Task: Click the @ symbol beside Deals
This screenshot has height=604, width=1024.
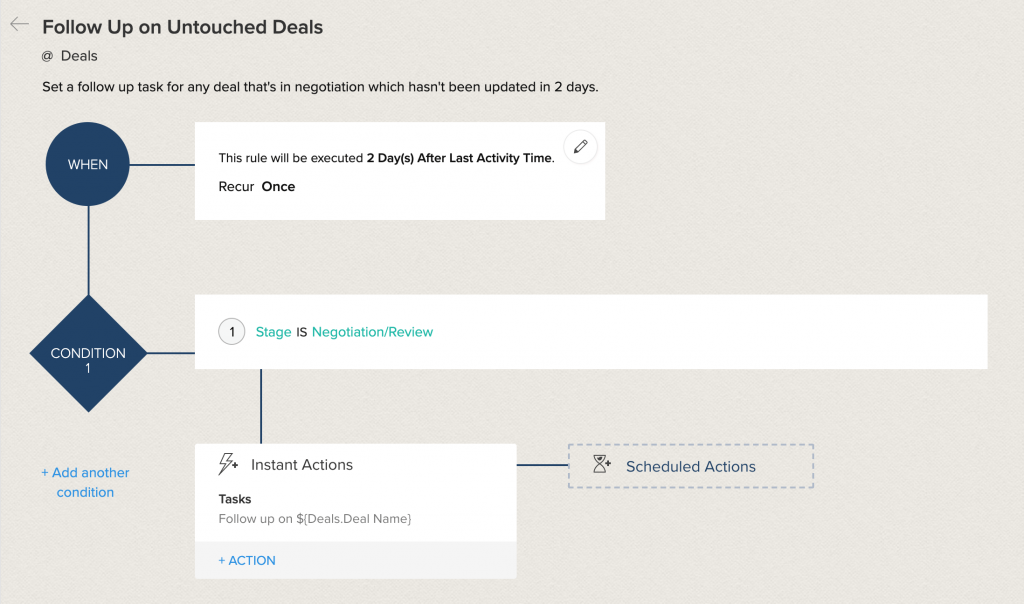Action: tap(47, 56)
